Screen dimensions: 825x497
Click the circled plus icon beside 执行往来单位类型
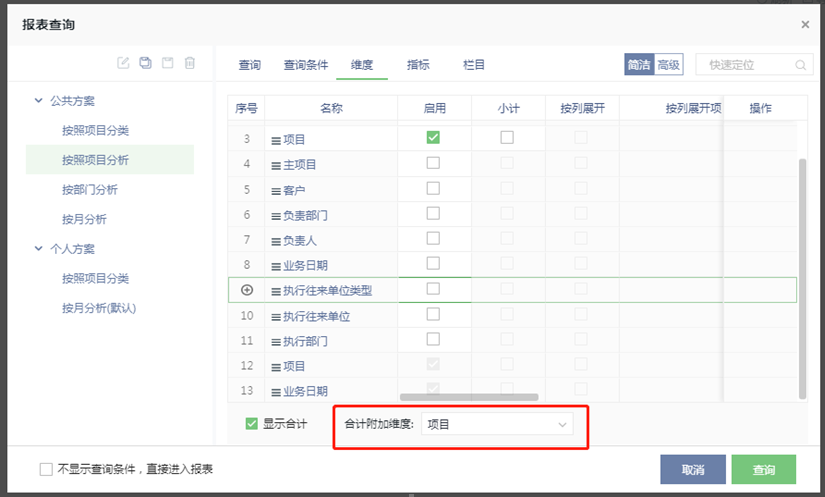247,290
